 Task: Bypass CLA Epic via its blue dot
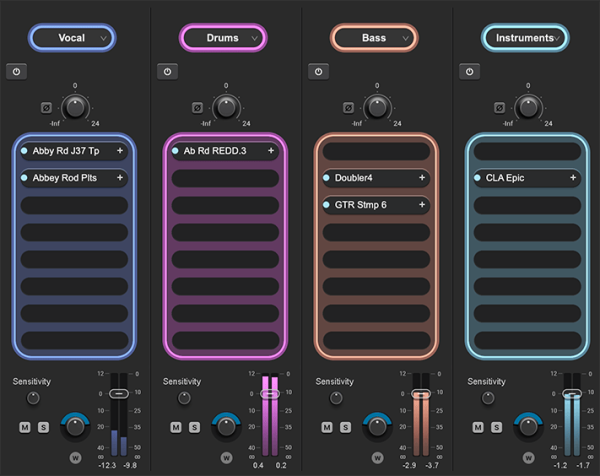477,178
